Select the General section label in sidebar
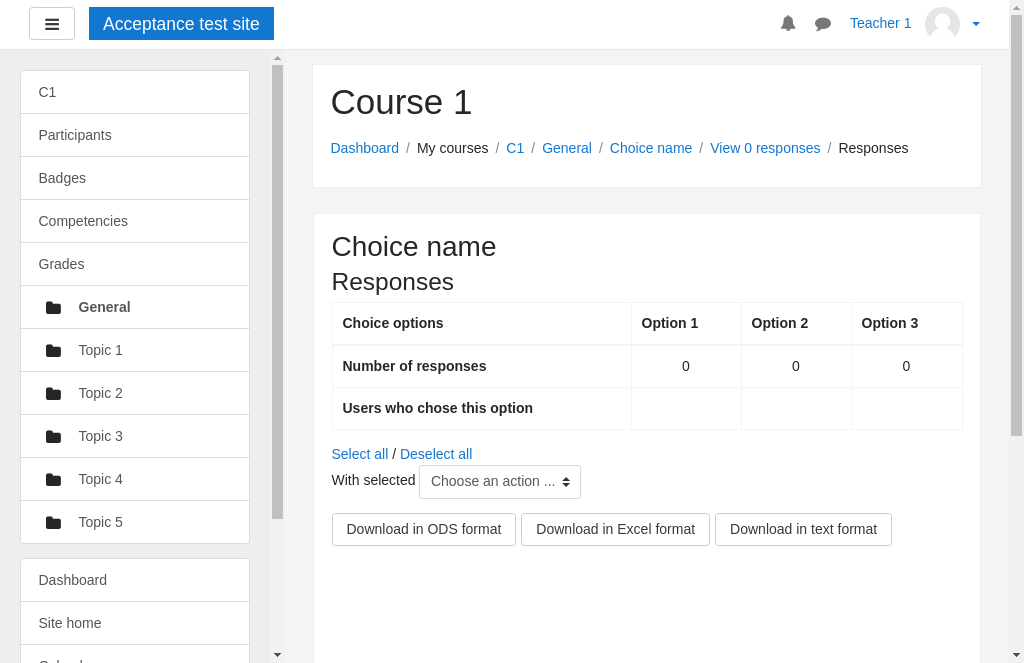1024x663 pixels. pyautogui.click(x=104, y=307)
